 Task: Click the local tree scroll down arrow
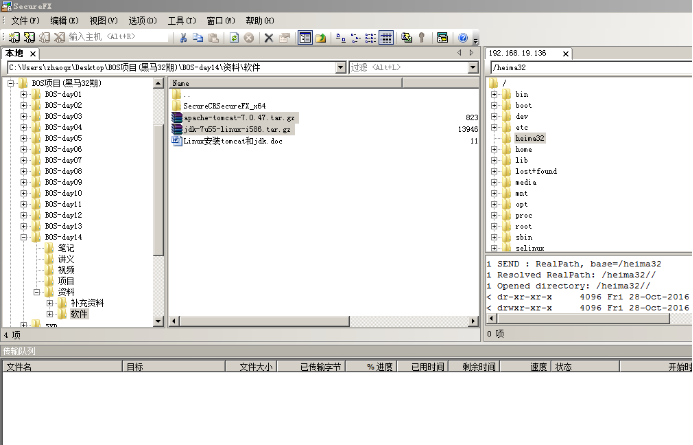coord(158,321)
